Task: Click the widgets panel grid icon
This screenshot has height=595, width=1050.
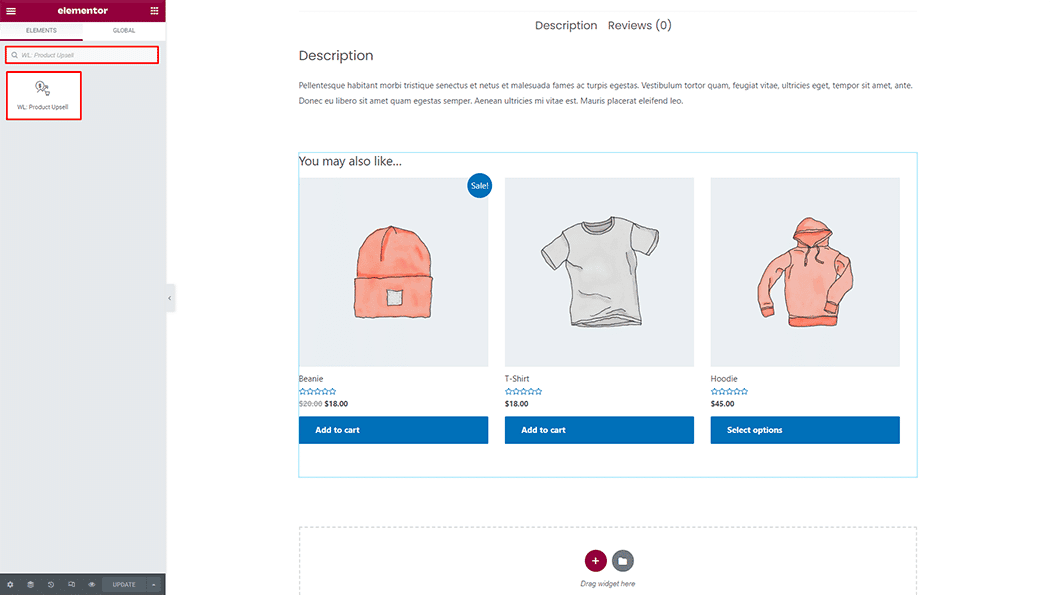Action: click(154, 11)
